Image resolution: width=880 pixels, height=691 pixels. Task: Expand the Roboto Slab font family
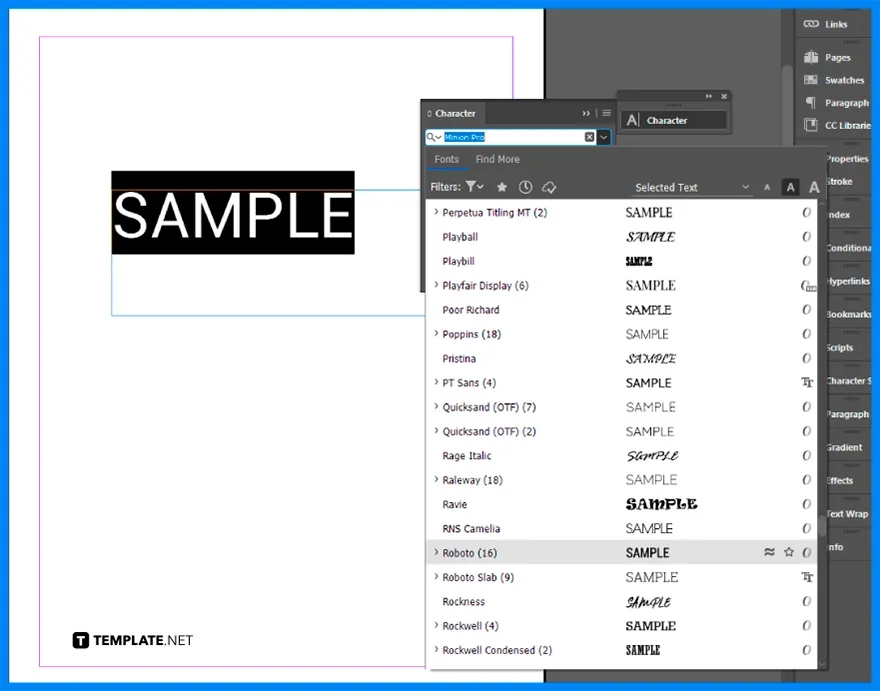click(435, 577)
